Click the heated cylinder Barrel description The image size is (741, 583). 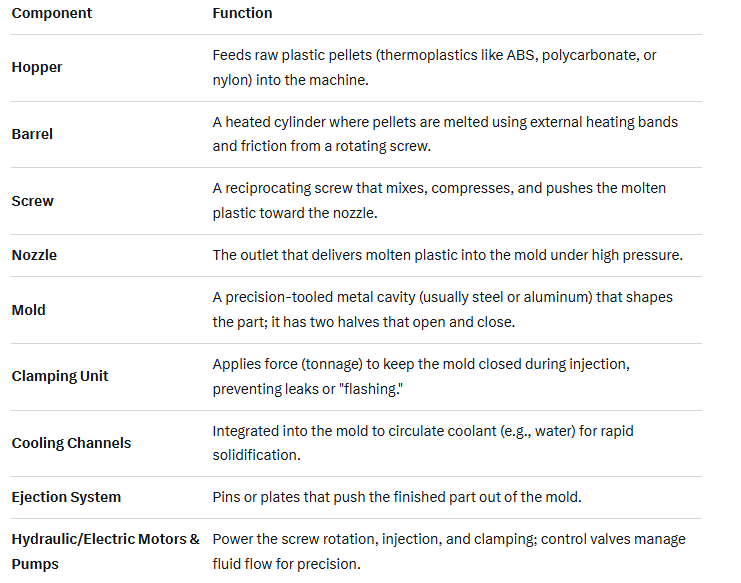coord(445,133)
